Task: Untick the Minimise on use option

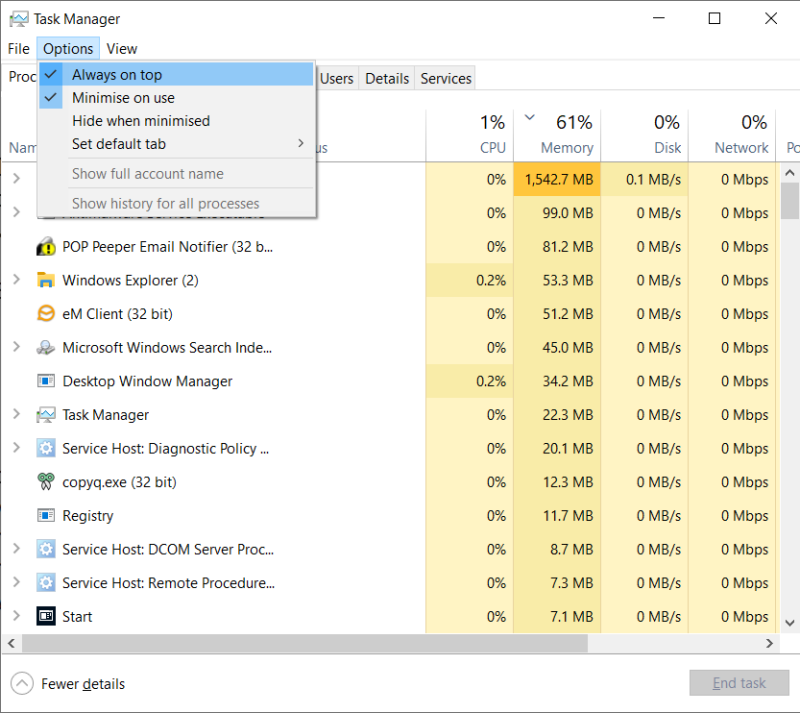Action: 177,97
